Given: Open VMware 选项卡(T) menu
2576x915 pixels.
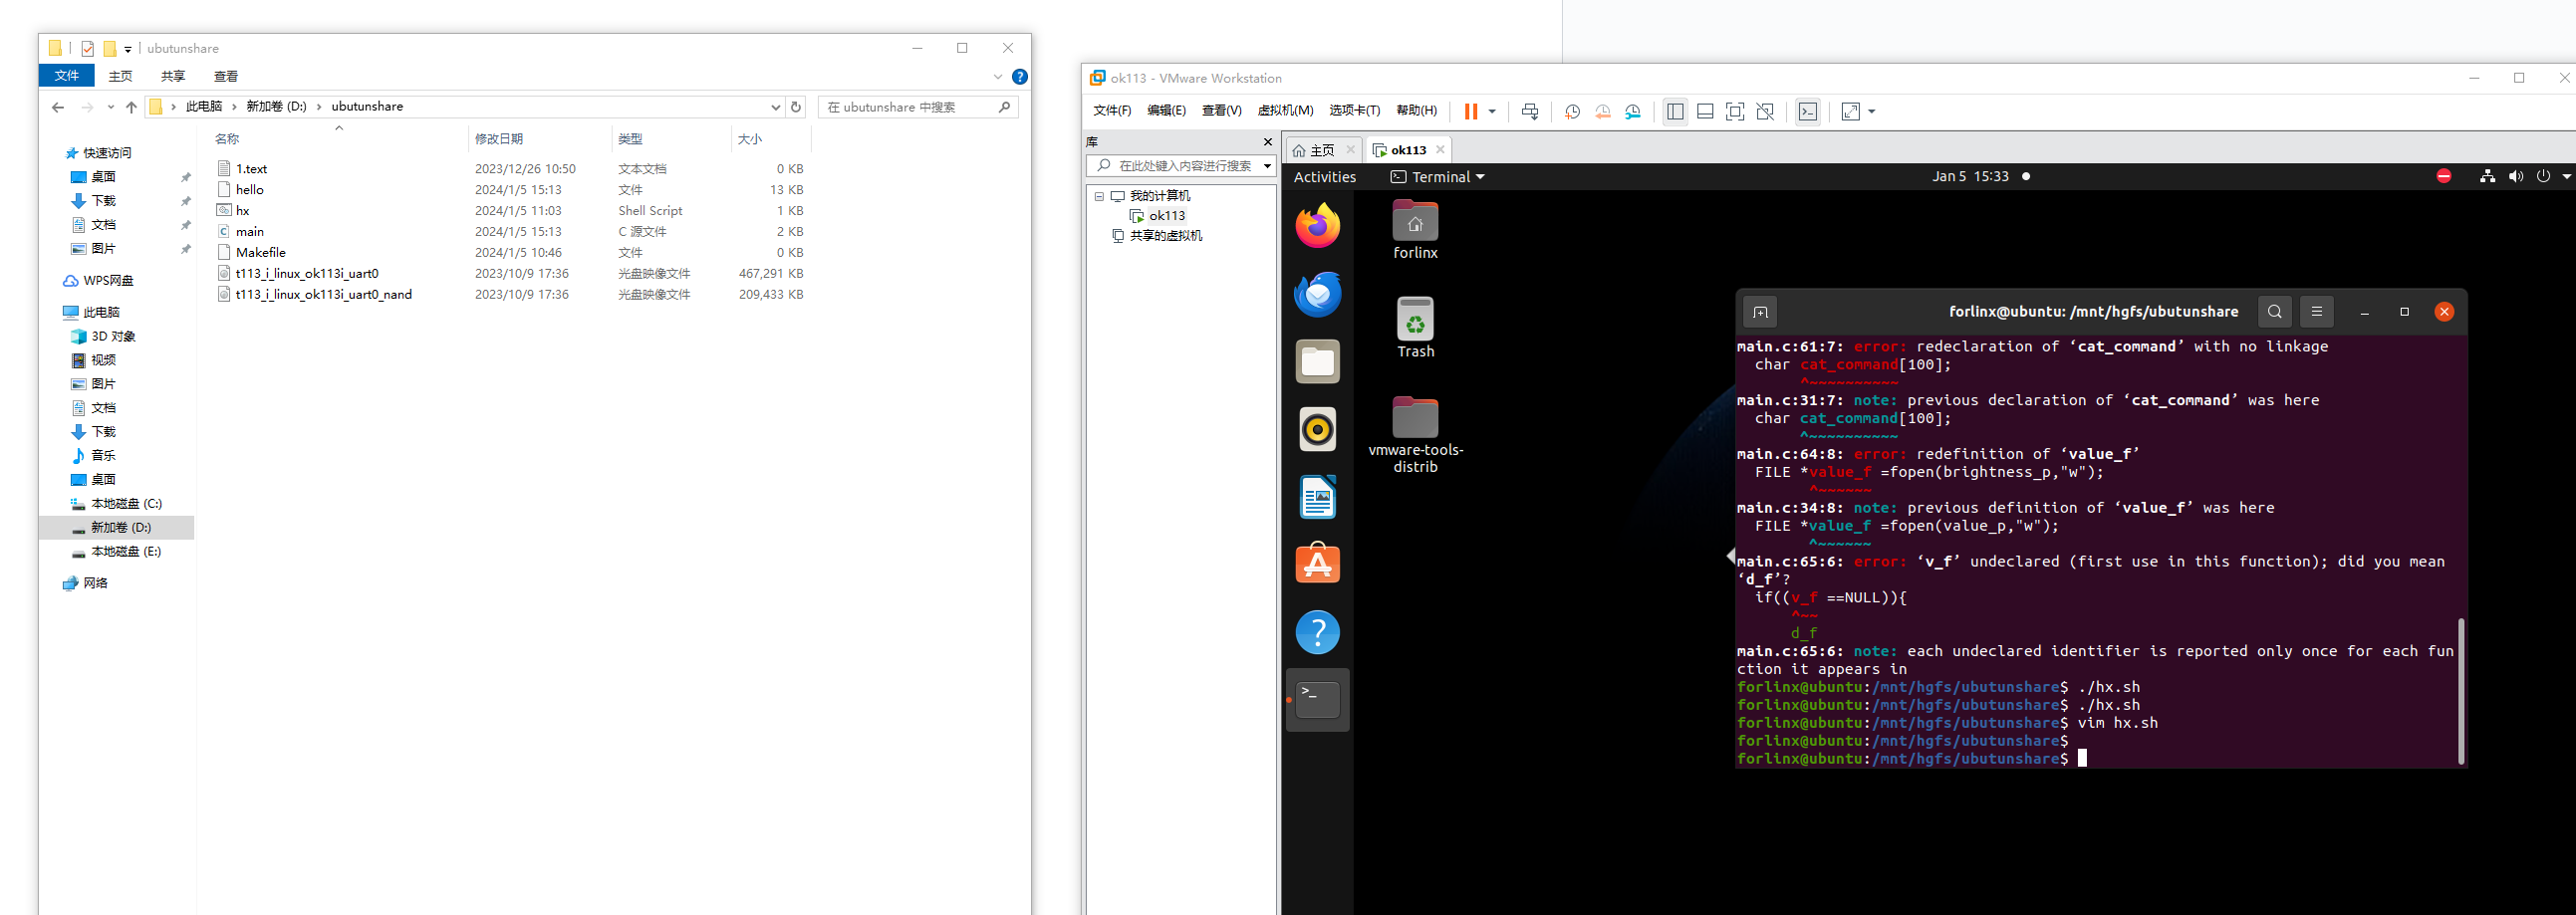Looking at the screenshot, I should click(x=1354, y=111).
